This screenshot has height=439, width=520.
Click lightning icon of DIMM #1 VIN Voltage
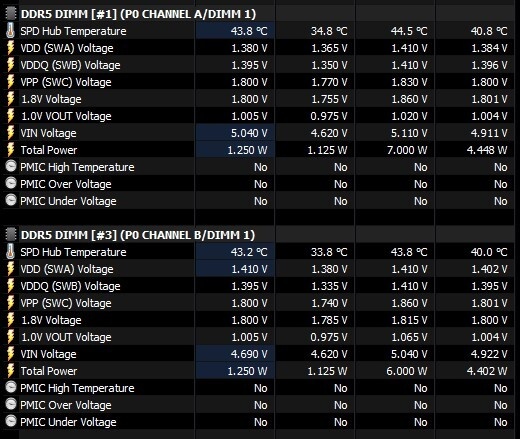click(11, 133)
